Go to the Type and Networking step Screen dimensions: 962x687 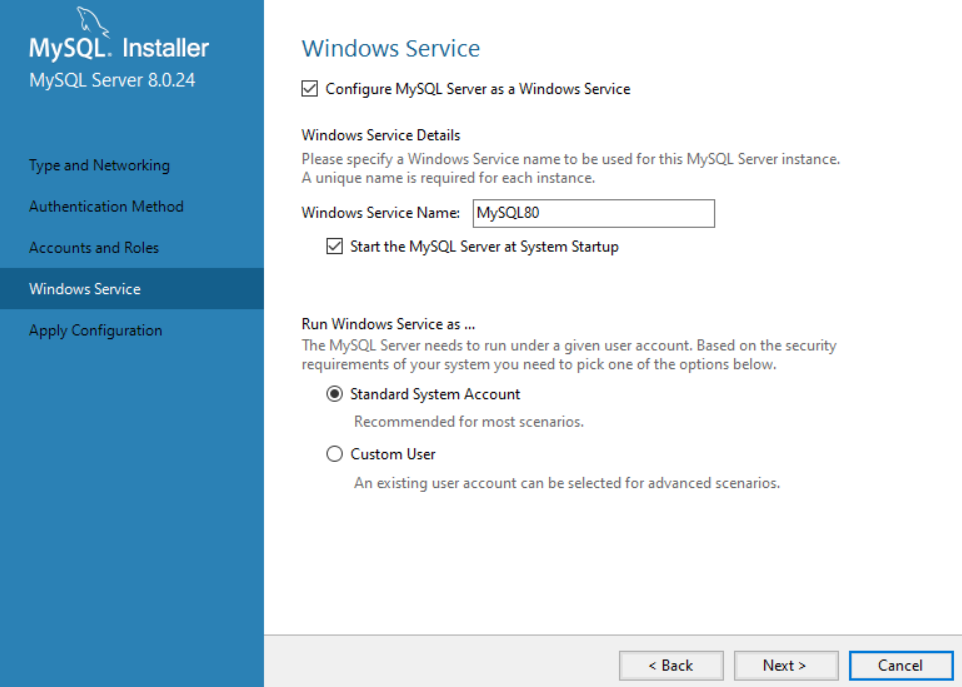[x=99, y=165]
